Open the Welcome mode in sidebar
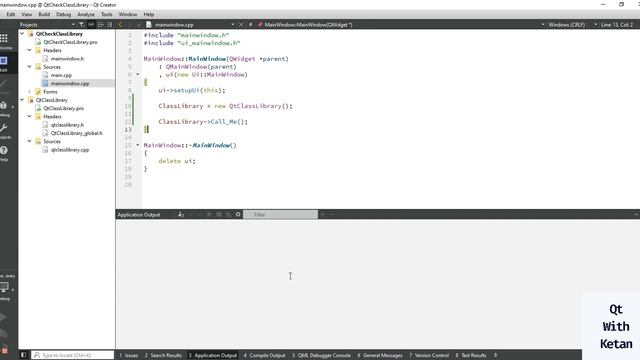The image size is (640, 360). [x=4, y=40]
